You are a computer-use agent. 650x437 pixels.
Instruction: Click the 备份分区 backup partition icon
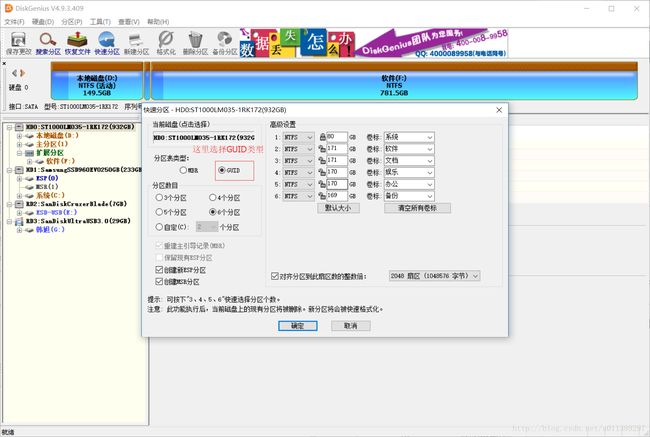pyautogui.click(x=225, y=44)
